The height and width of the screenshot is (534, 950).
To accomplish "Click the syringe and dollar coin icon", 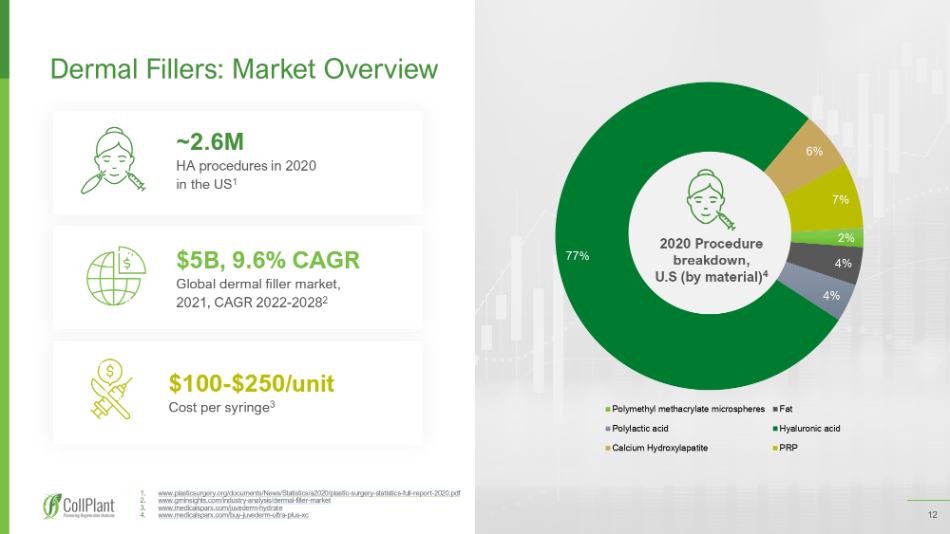I will [115, 392].
